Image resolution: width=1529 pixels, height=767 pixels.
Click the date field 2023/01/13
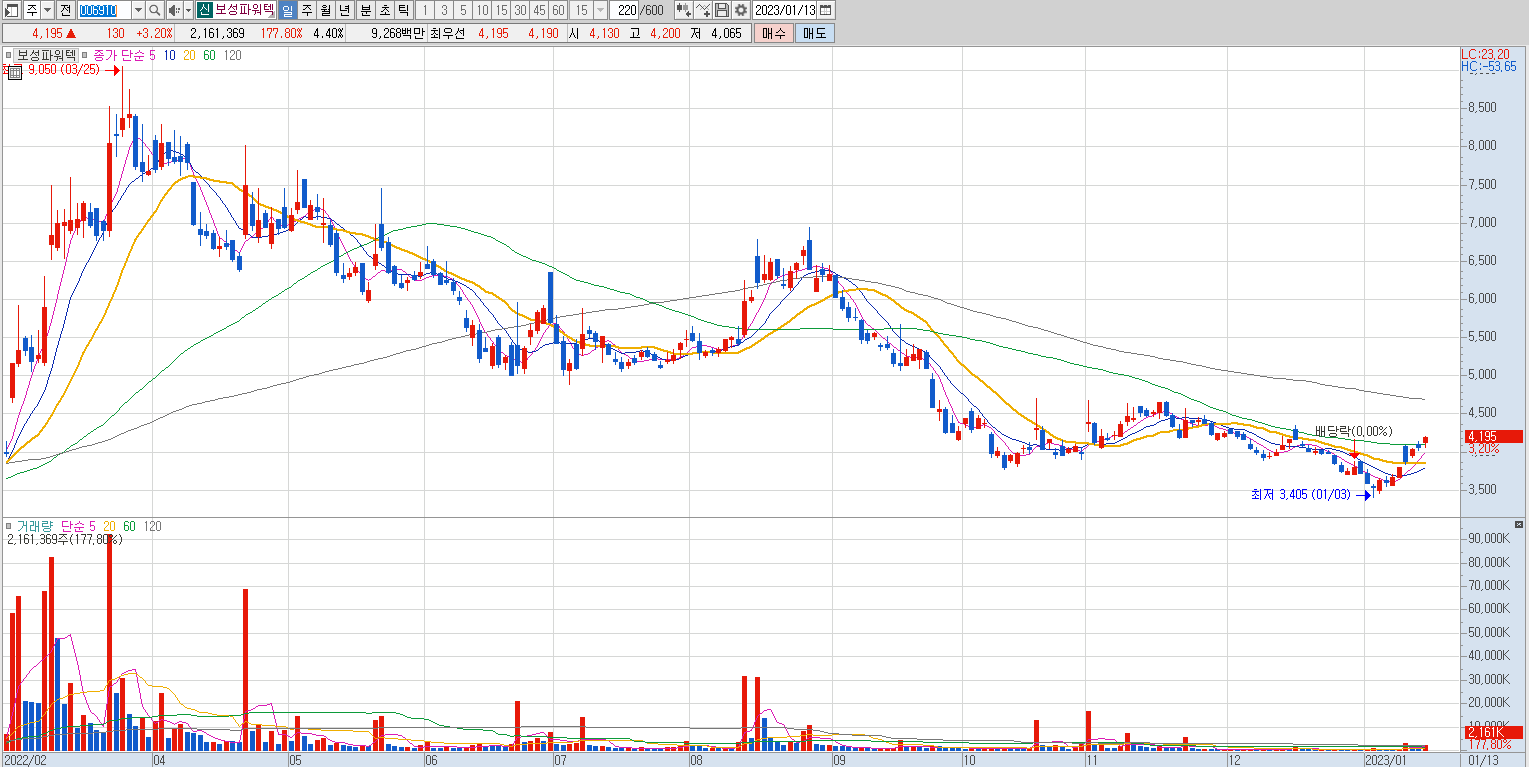(785, 10)
